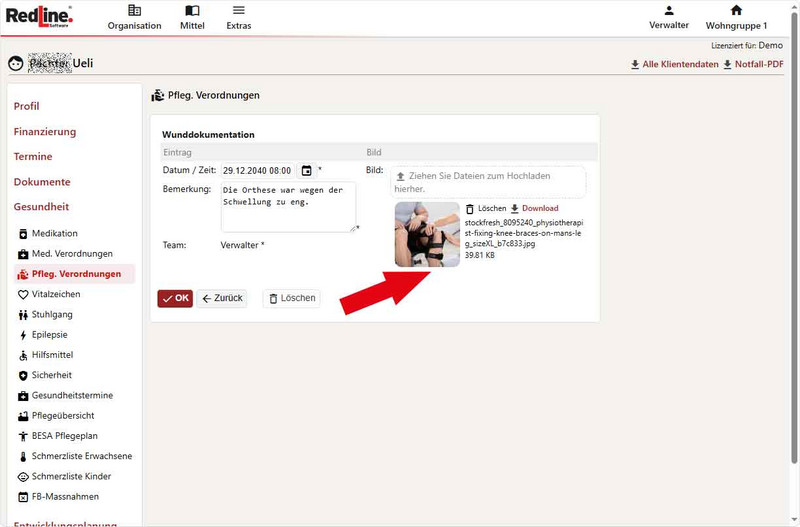Click the file upload drop zone
Image resolution: width=800 pixels, height=527 pixels.
pos(487,181)
